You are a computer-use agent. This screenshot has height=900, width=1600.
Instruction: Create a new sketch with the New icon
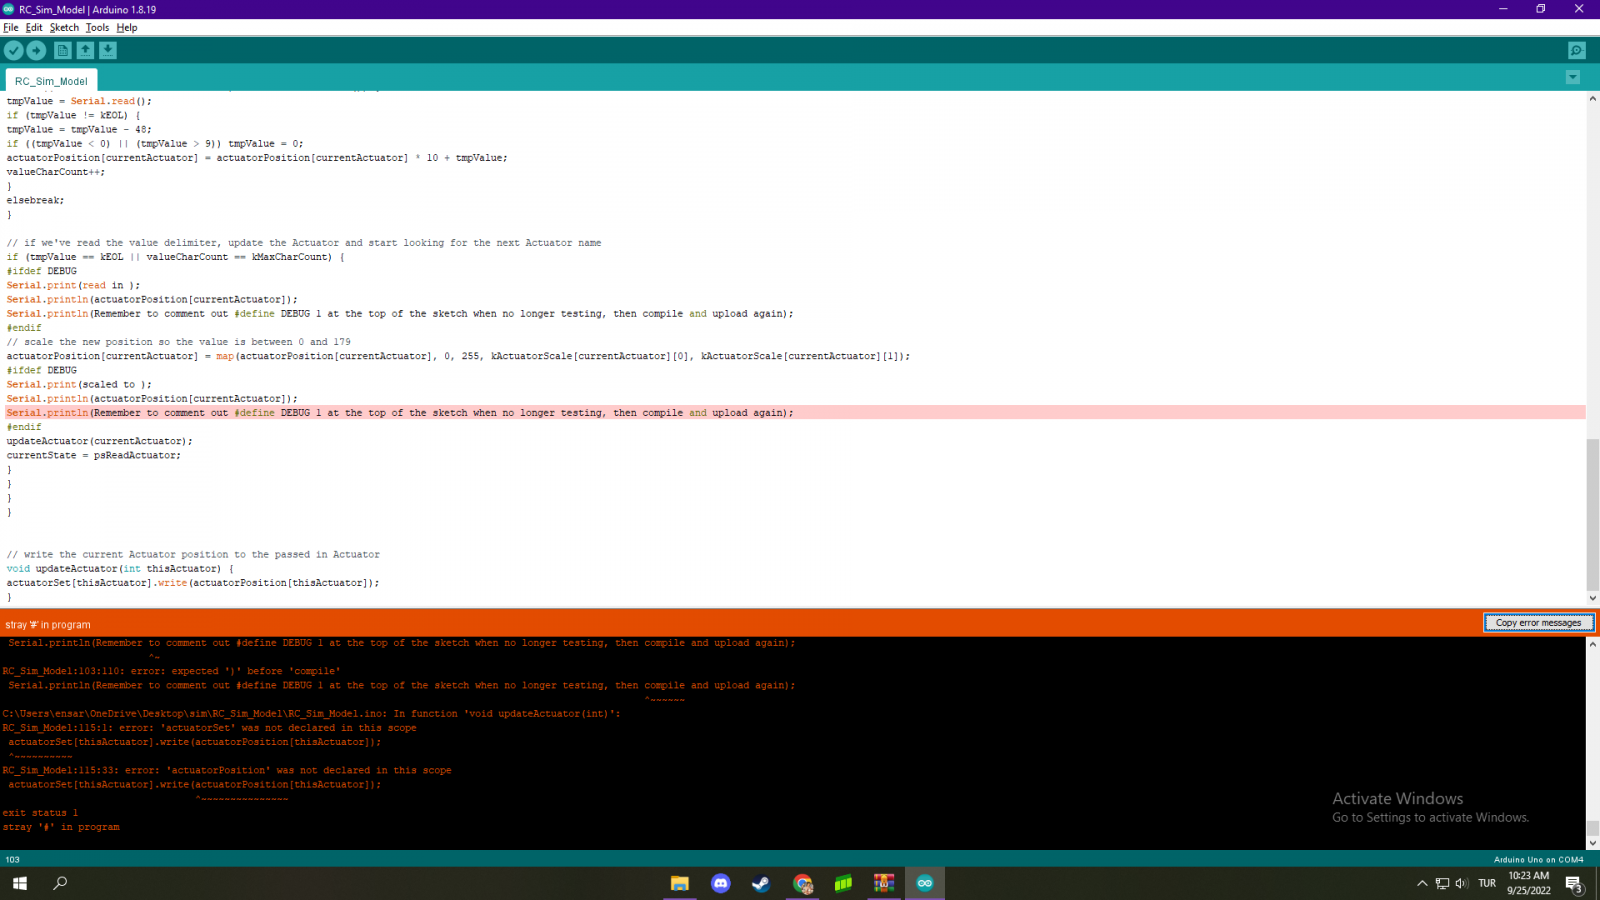coord(63,50)
